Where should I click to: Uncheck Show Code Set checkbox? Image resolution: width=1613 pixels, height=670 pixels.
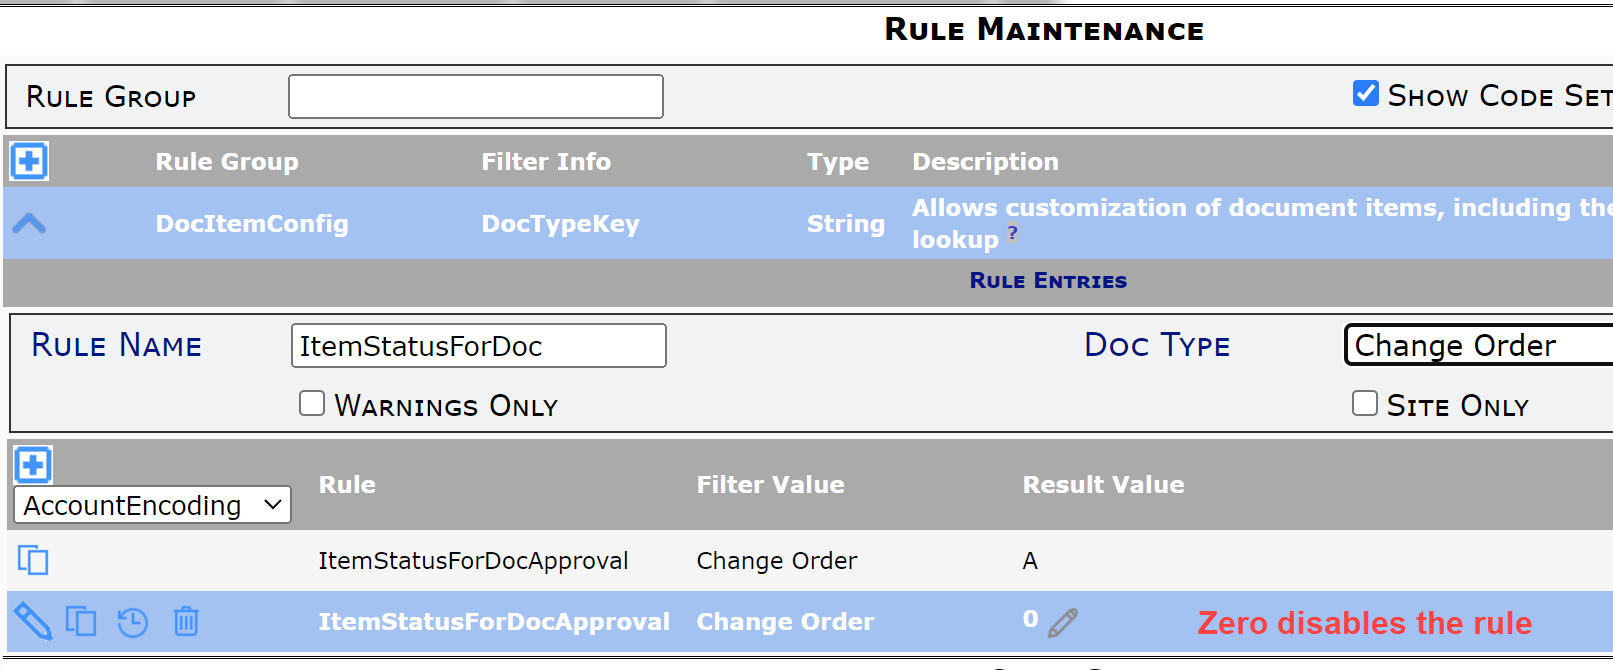1366,93
